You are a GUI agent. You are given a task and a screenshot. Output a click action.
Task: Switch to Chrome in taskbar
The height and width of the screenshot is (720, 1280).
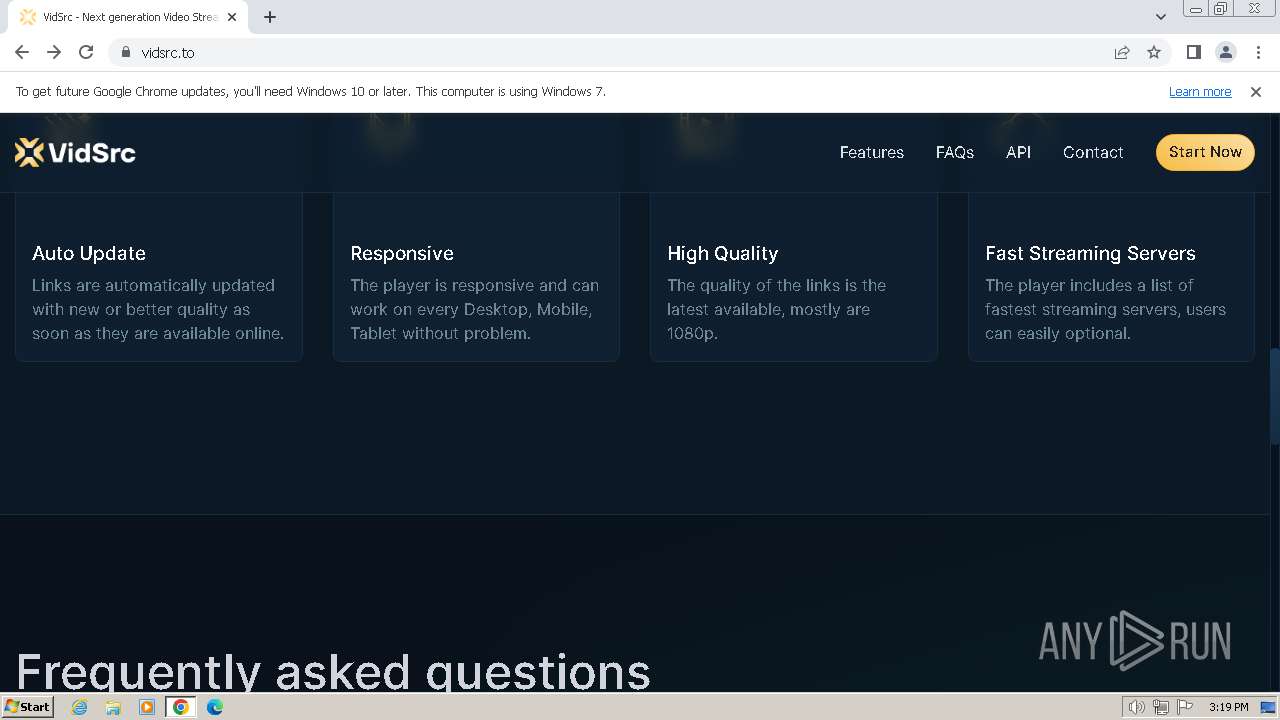point(181,707)
